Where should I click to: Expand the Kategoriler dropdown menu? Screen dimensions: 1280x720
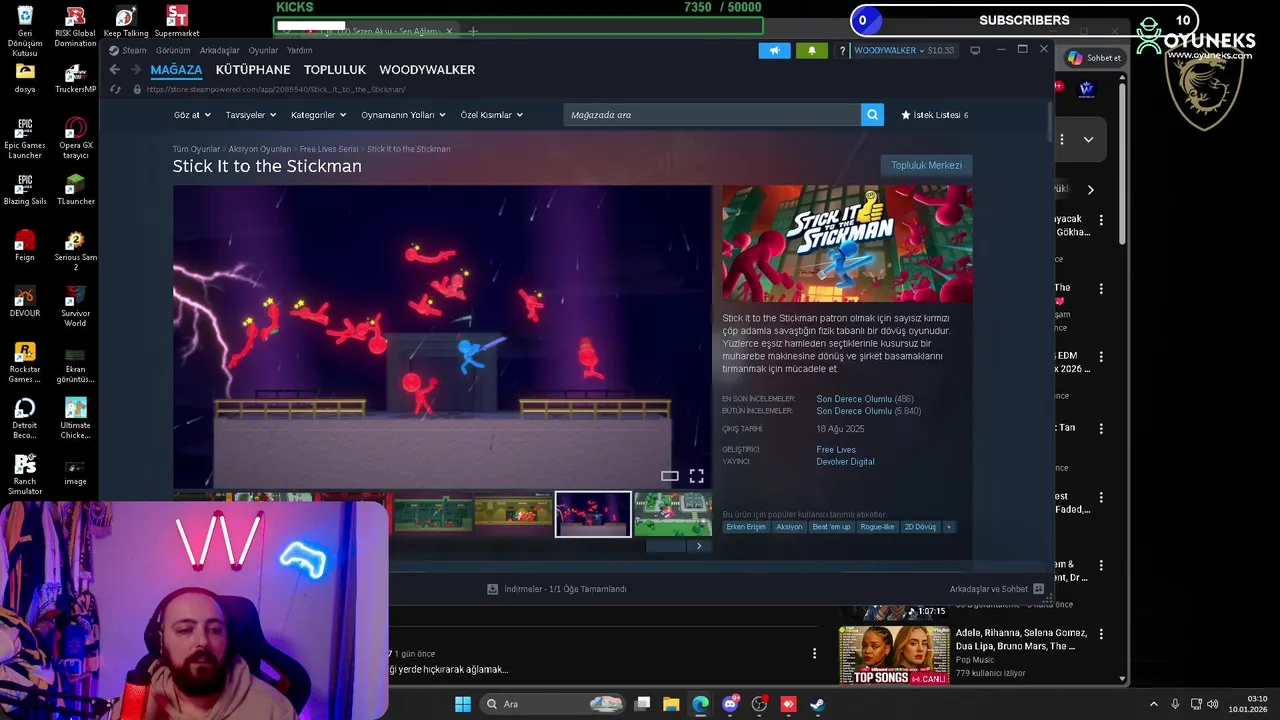[318, 115]
